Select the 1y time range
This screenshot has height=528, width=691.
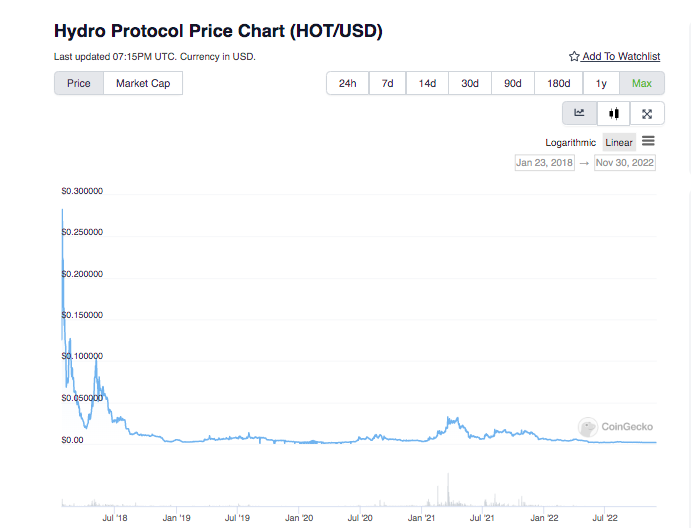[601, 83]
